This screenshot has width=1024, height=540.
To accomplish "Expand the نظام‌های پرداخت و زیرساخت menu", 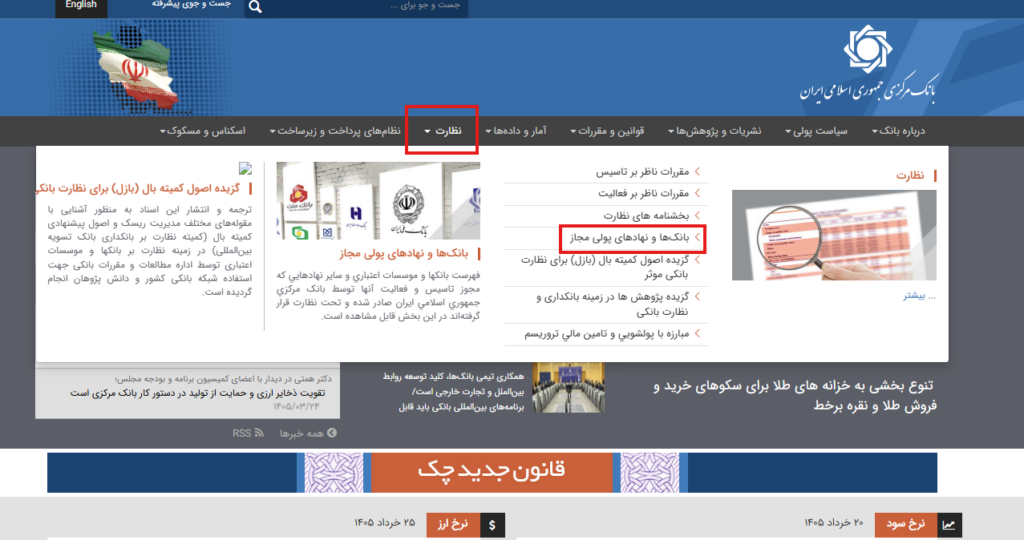I will [x=335, y=131].
